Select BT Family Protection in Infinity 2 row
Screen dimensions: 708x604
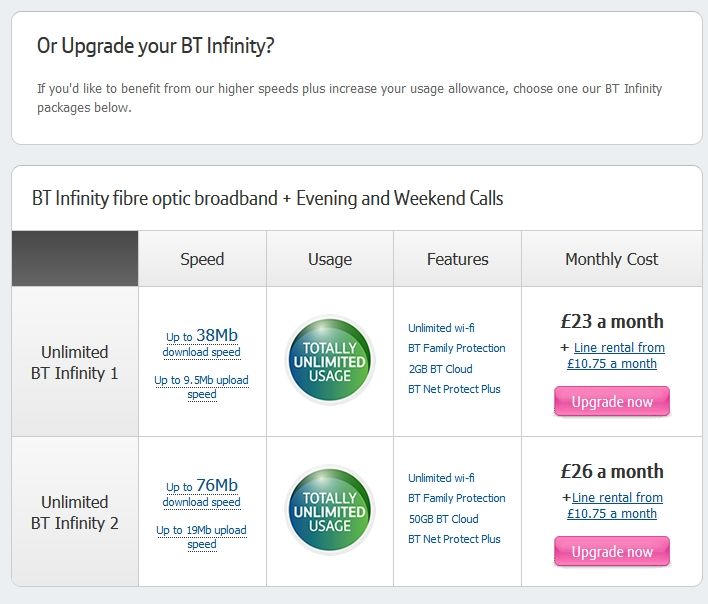456,498
